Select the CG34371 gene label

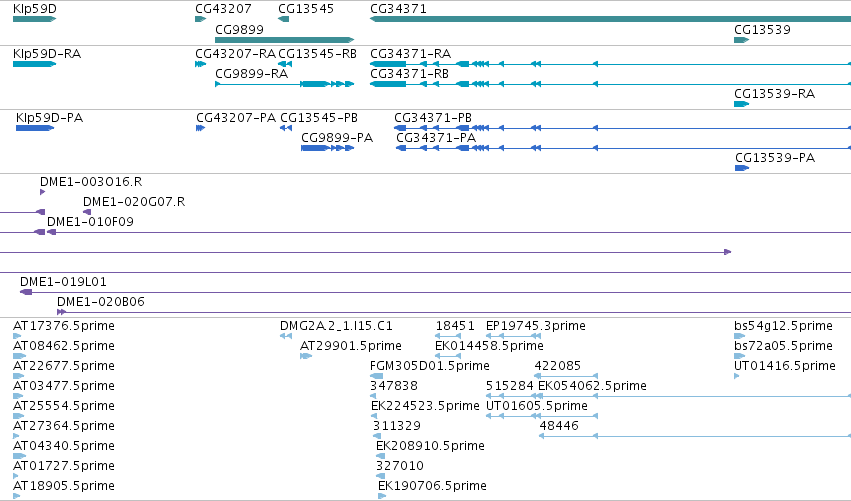pos(398,9)
